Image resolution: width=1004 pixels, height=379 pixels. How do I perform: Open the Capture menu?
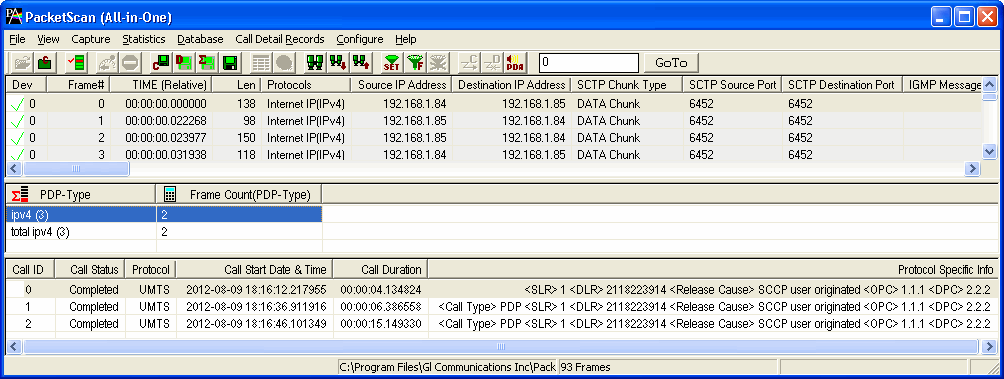coord(91,39)
